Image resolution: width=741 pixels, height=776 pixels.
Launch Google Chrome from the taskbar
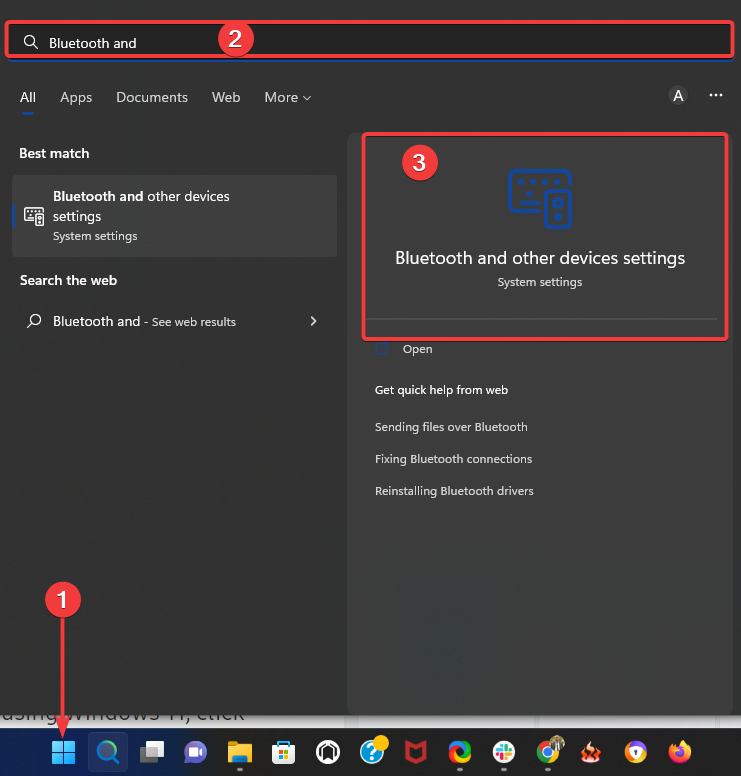(548, 751)
